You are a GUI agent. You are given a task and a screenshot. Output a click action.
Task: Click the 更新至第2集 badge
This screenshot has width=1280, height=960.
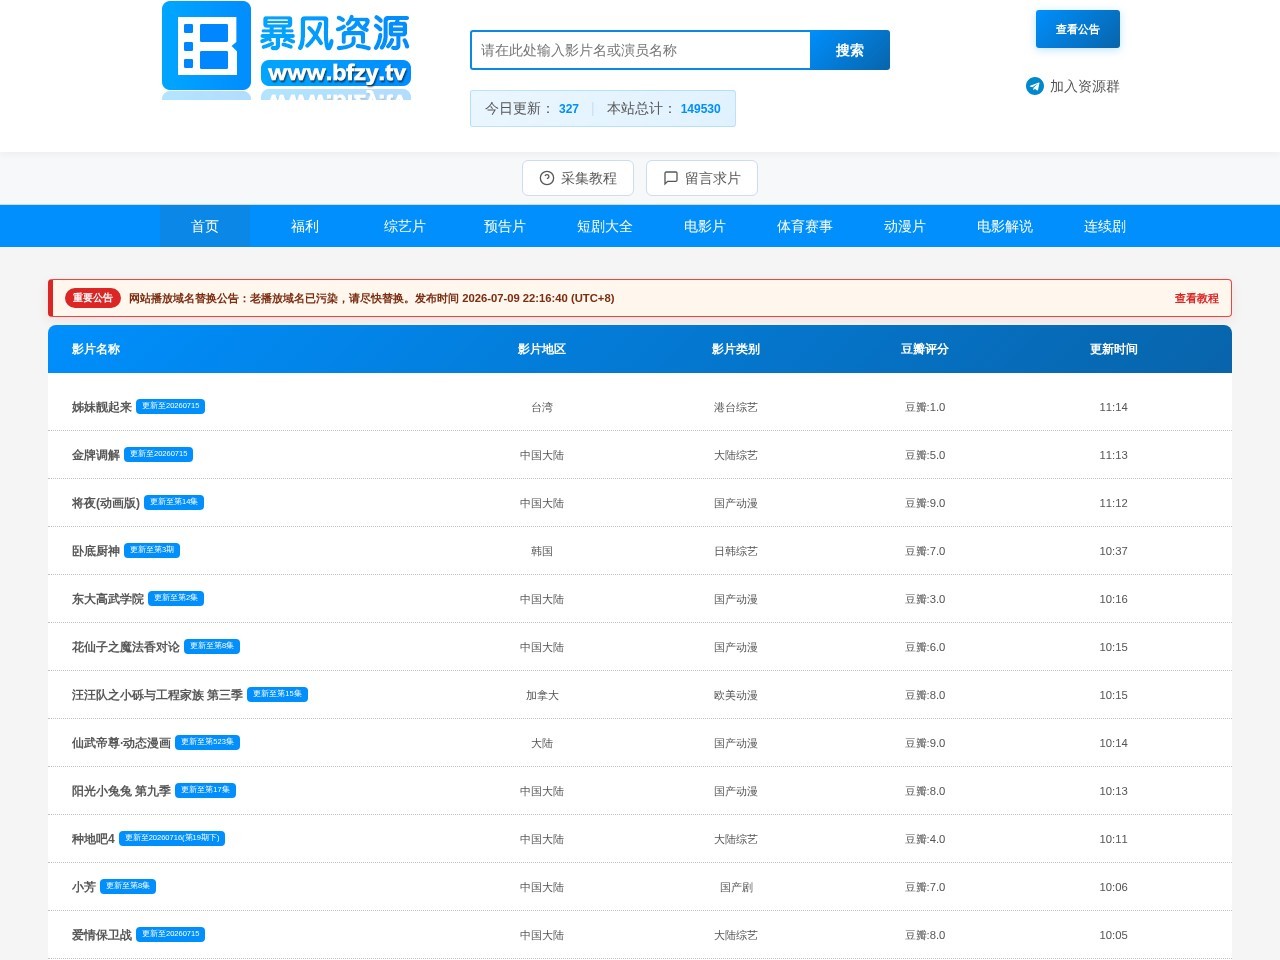click(176, 598)
